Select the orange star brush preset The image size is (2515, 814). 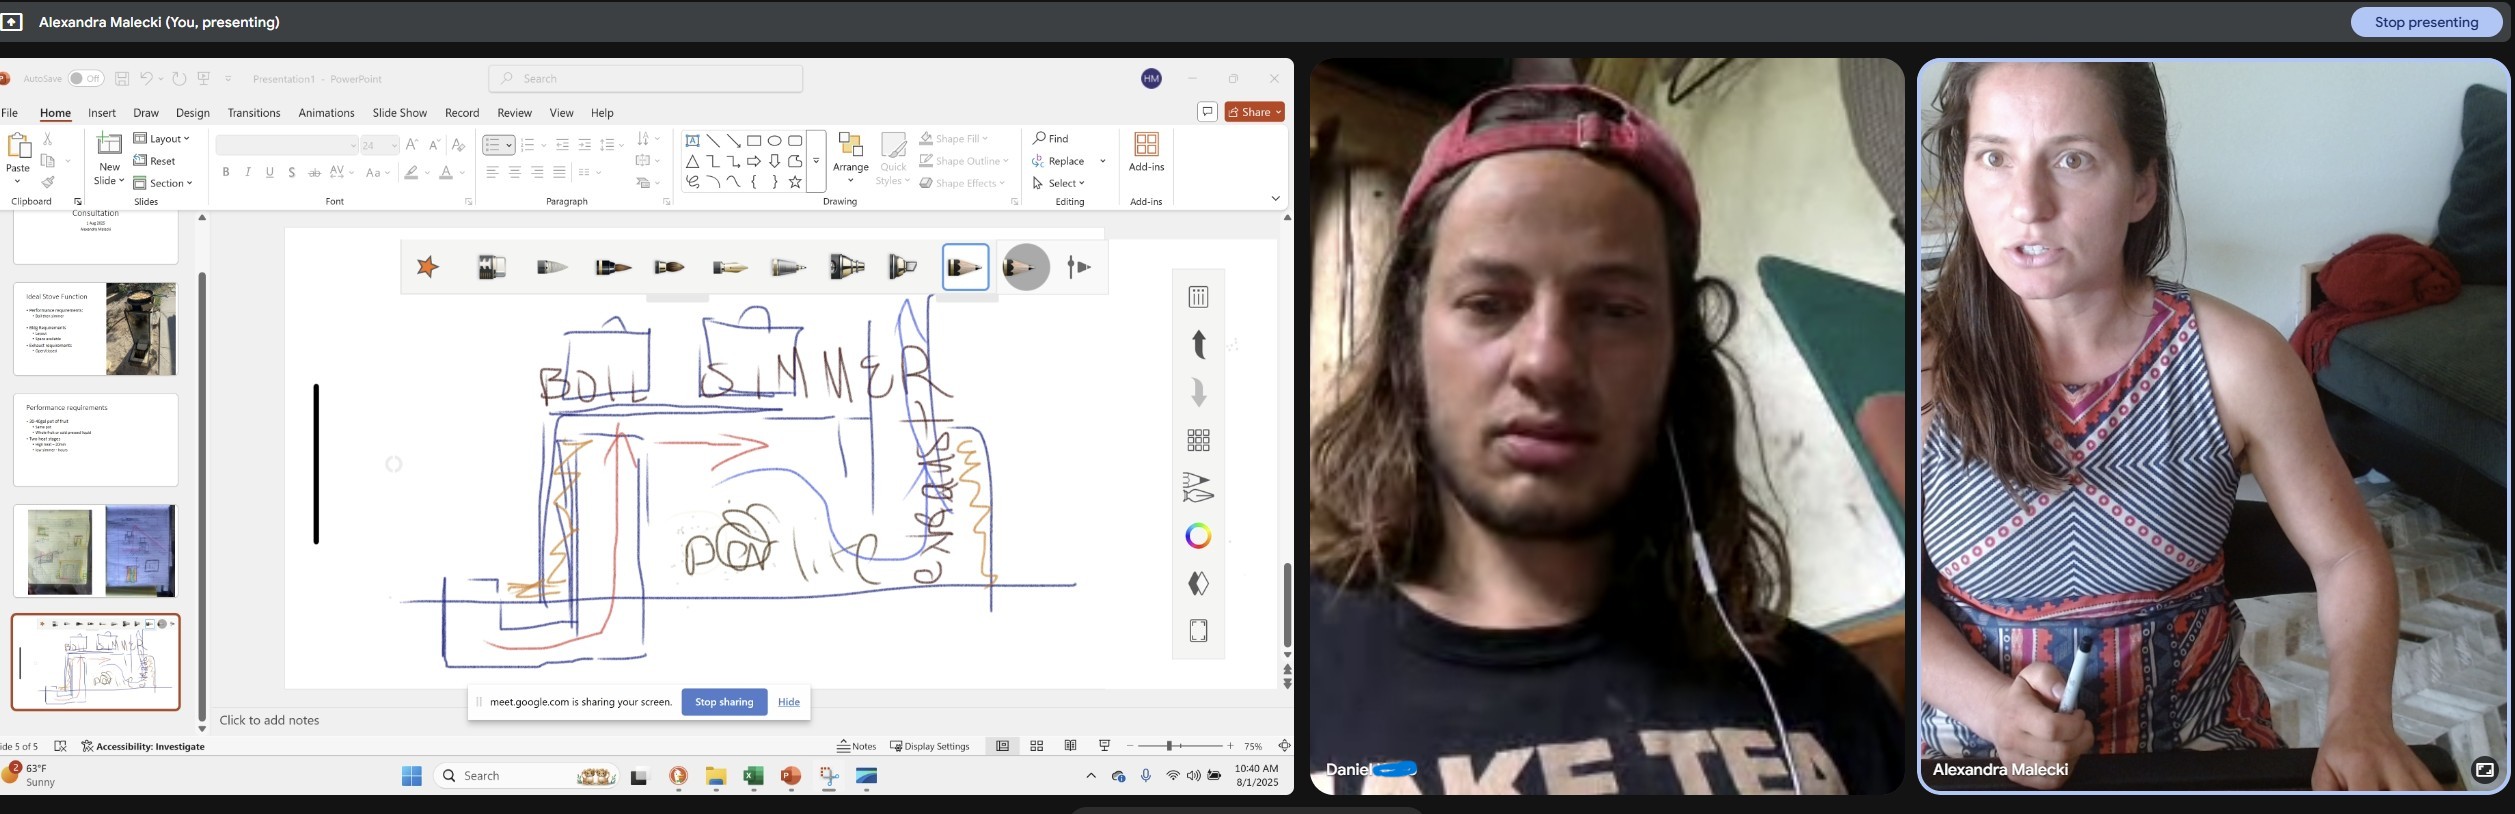428,267
